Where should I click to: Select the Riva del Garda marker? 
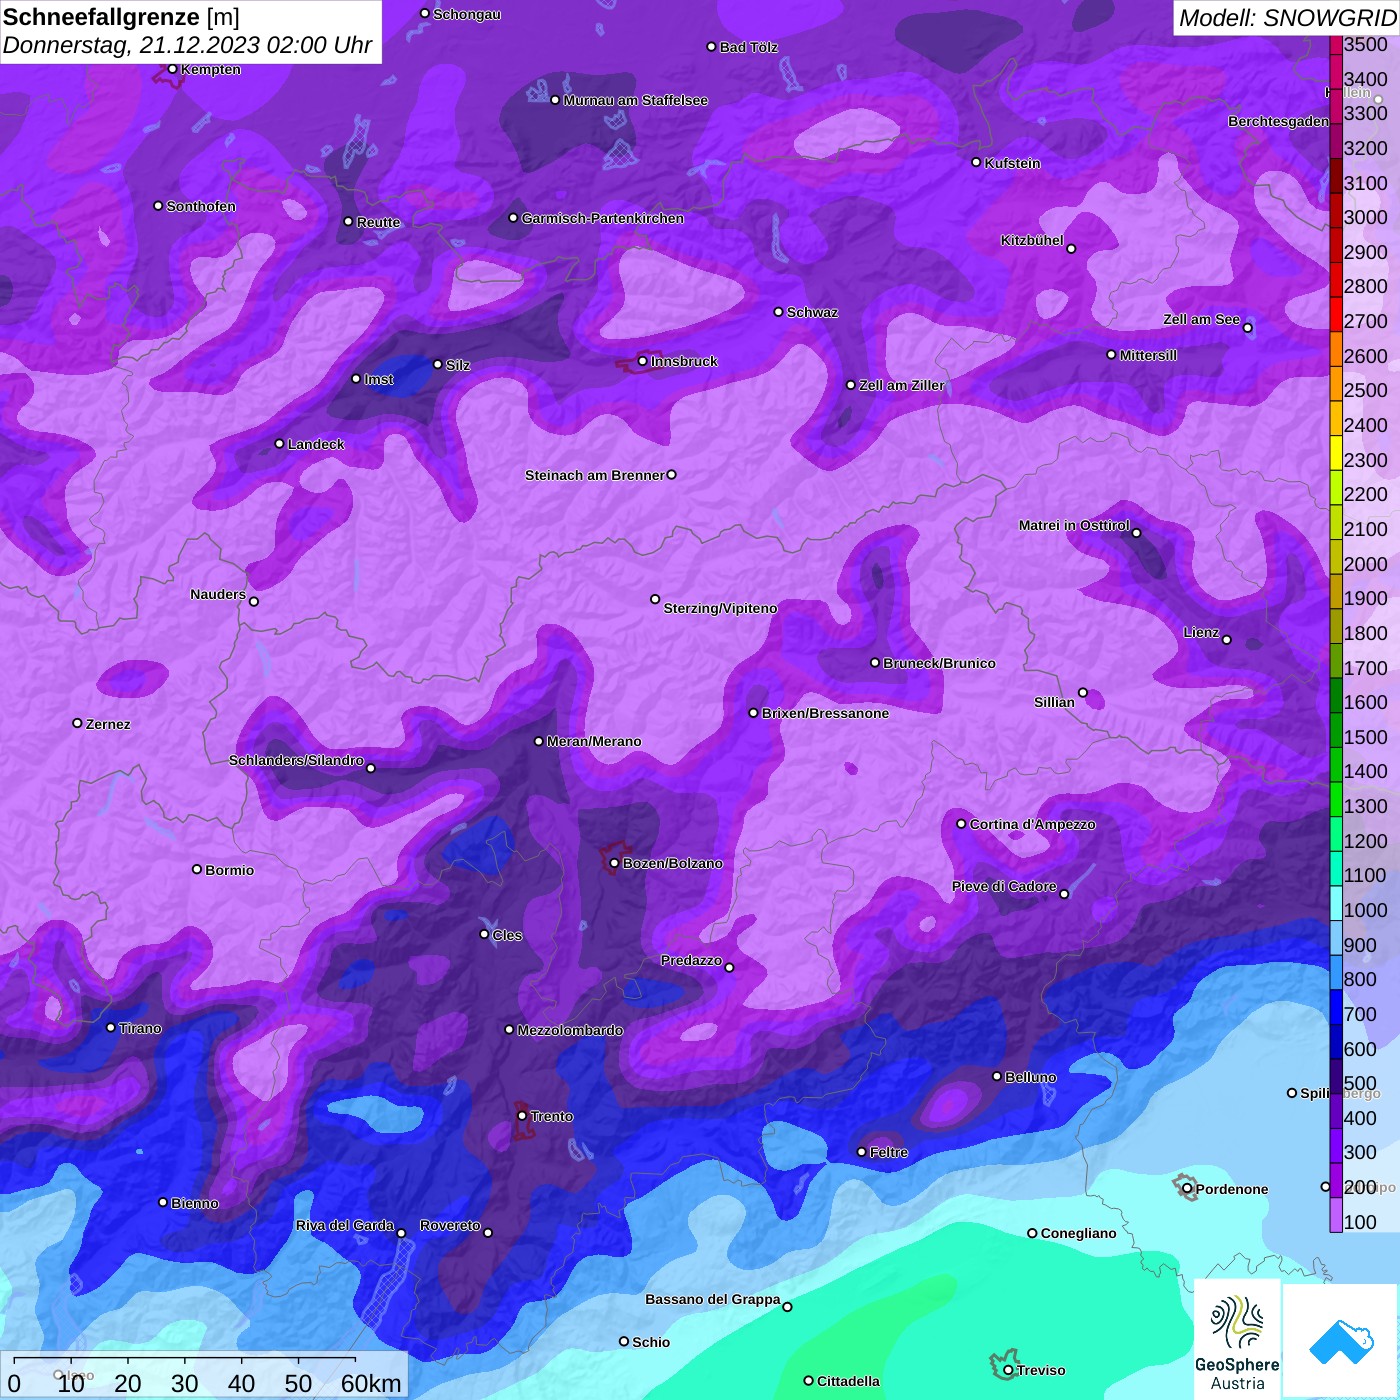402,1233
